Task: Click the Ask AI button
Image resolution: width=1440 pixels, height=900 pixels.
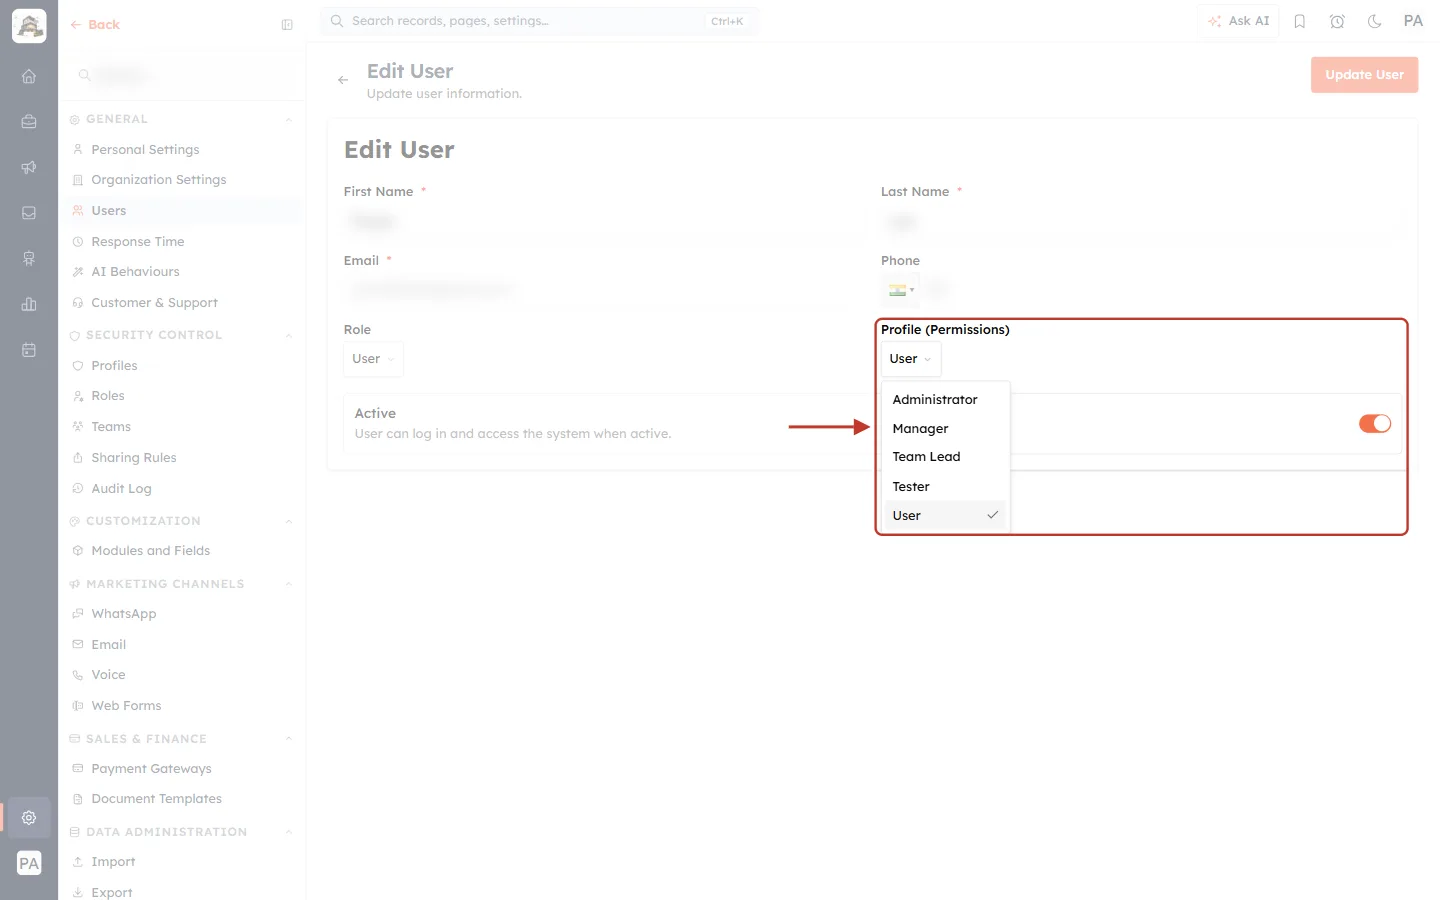Action: [x=1238, y=21]
